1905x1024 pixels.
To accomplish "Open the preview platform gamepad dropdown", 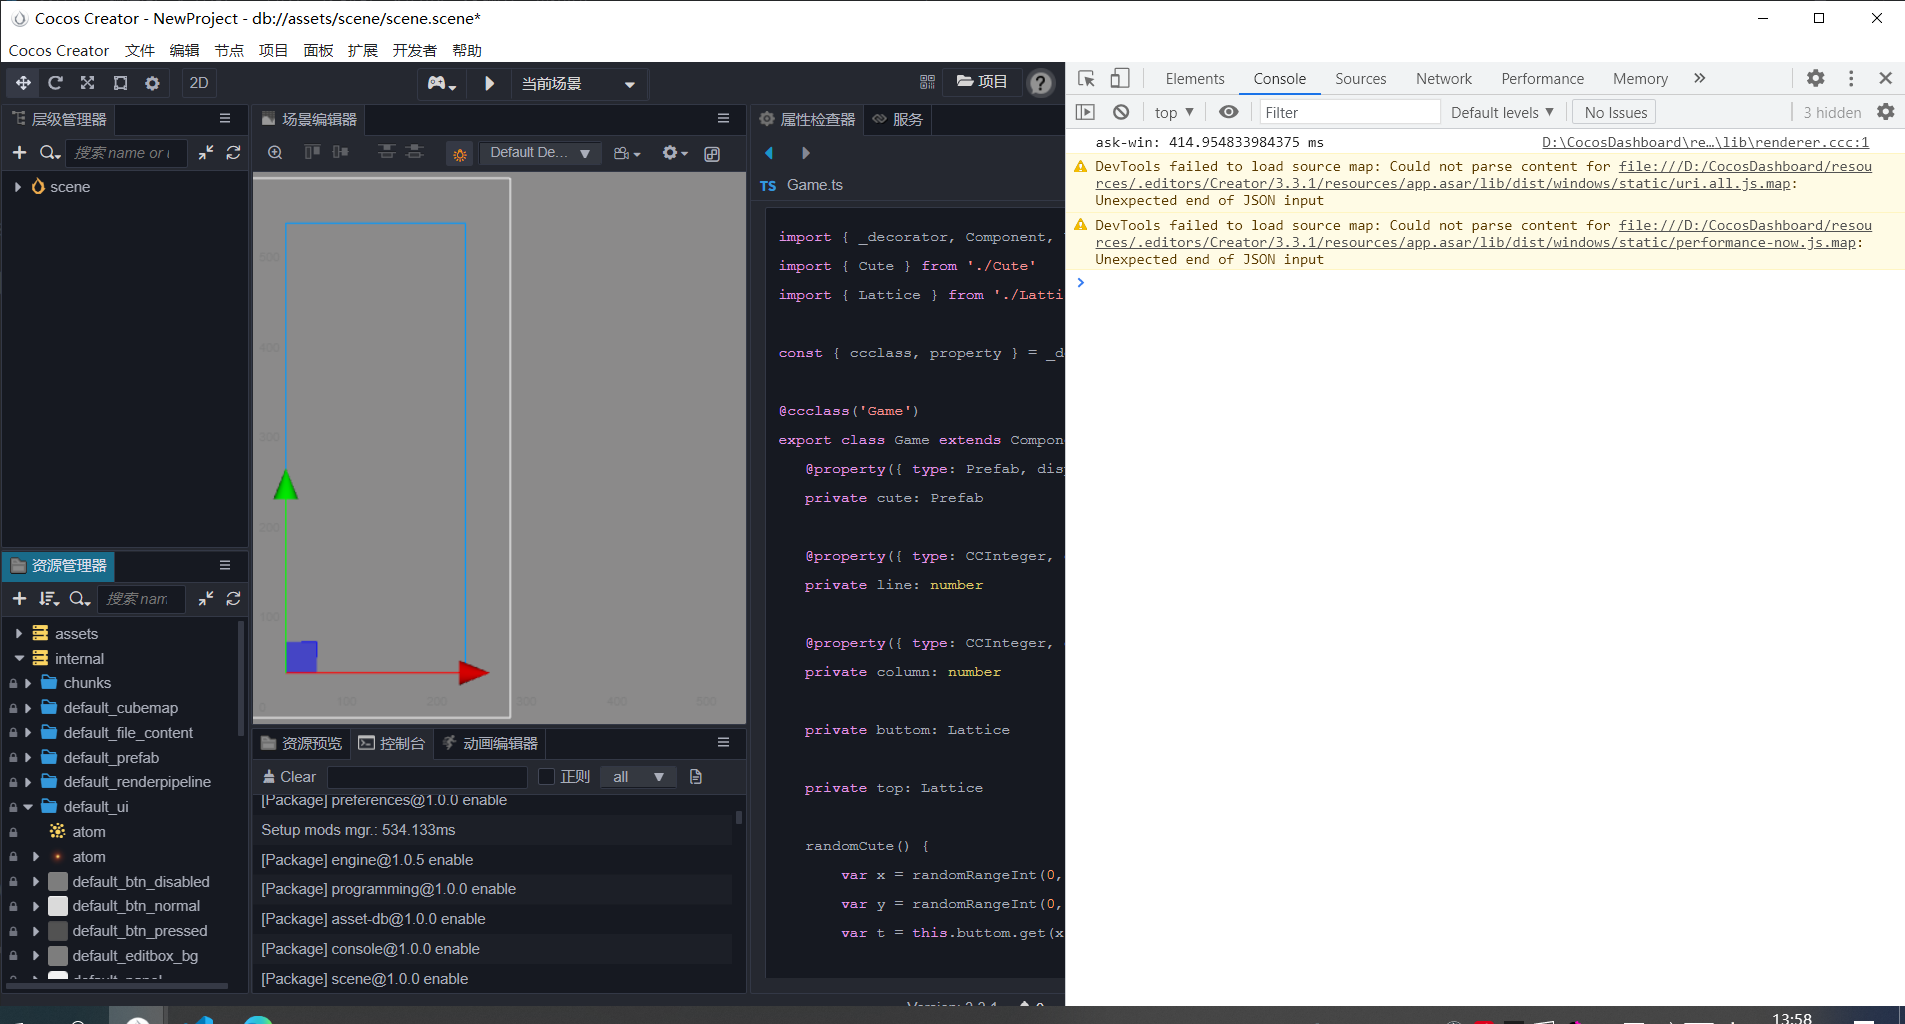I will (x=441, y=83).
